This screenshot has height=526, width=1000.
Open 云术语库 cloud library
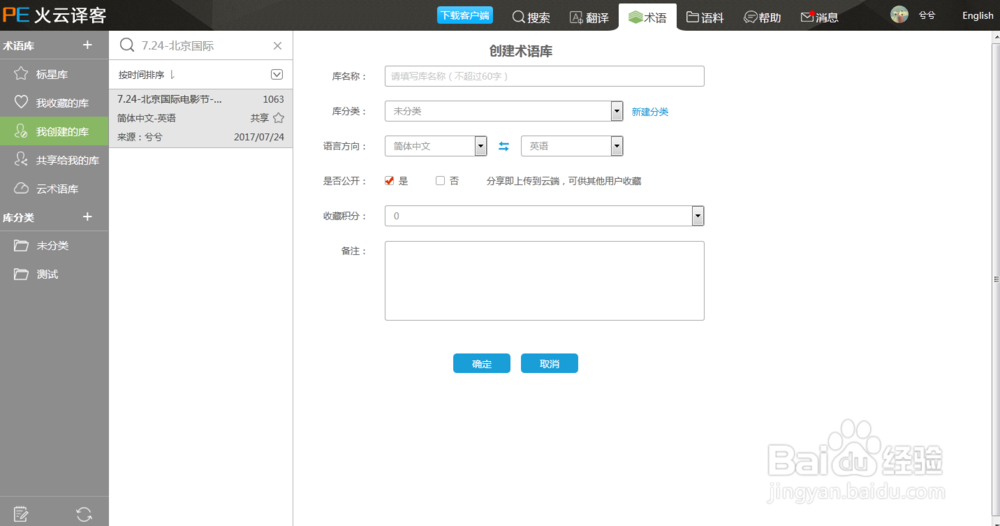click(x=54, y=189)
